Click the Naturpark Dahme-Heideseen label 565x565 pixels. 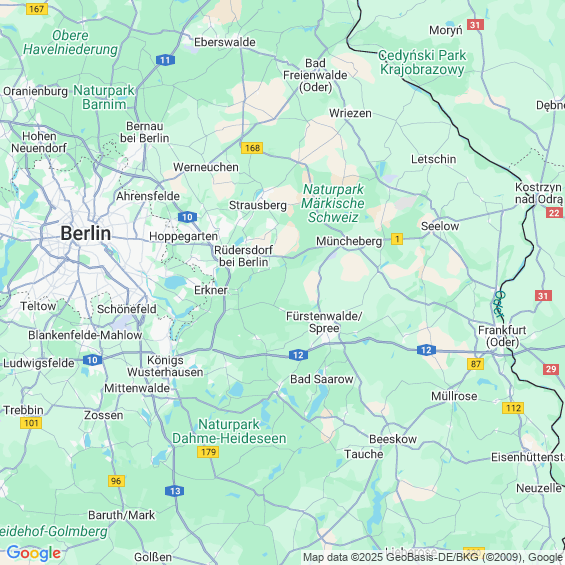(229, 431)
